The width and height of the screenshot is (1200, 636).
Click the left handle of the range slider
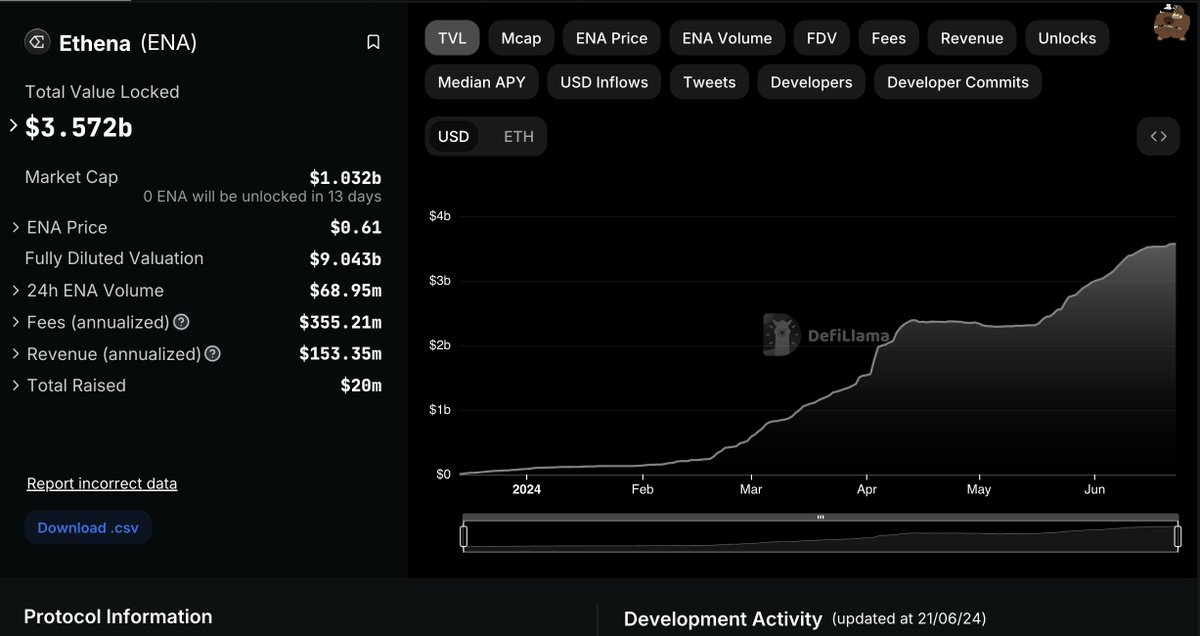464,537
